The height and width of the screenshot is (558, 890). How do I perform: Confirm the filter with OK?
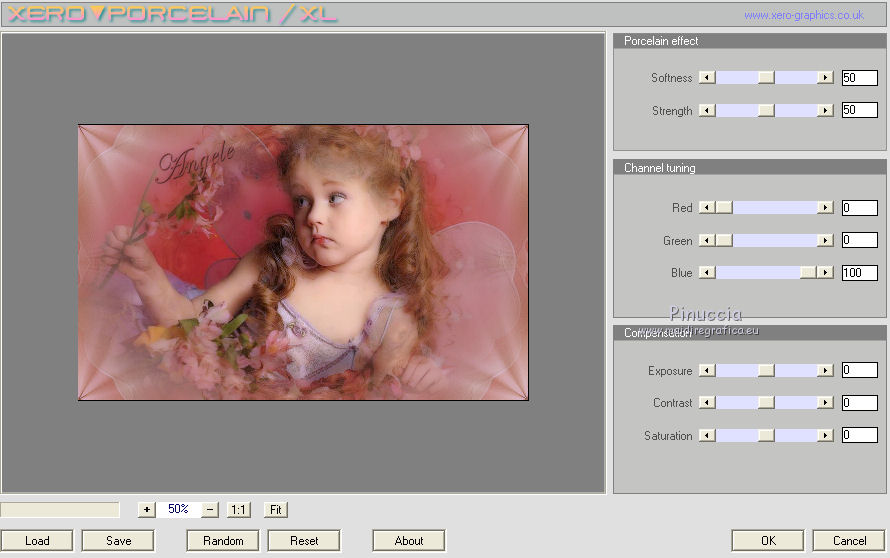pos(768,540)
